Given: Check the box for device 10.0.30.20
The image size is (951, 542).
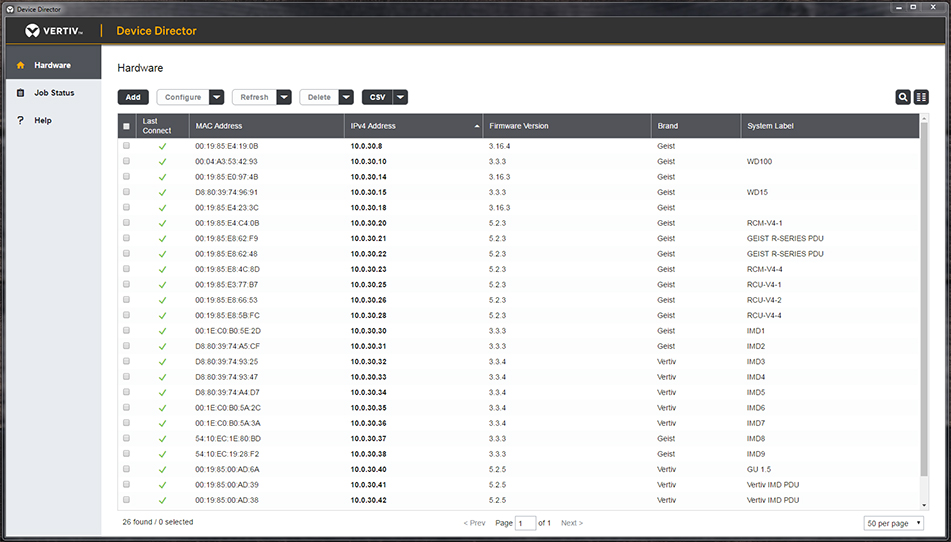Looking at the screenshot, I should 126,223.
